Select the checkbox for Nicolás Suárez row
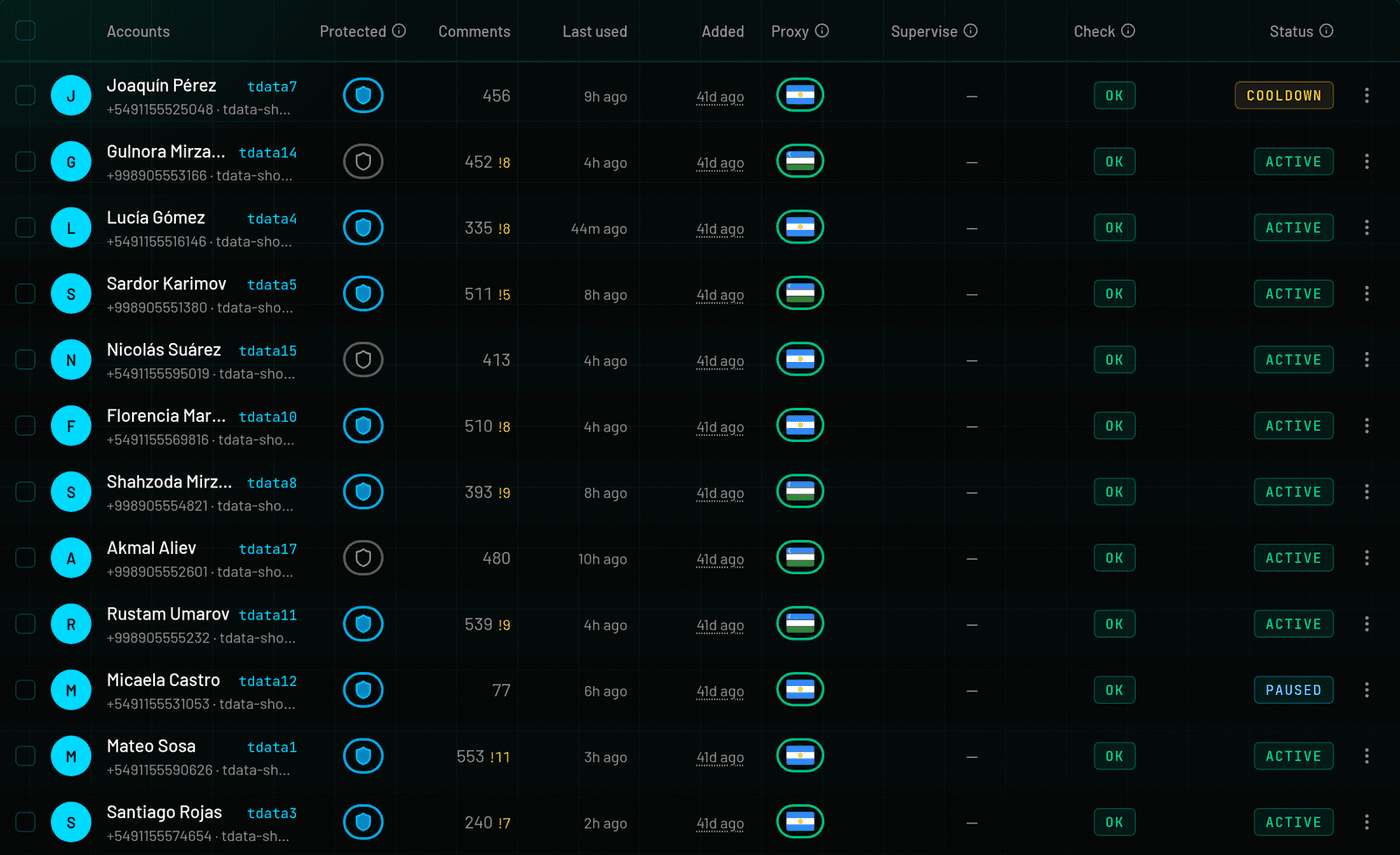Viewport: 1400px width, 855px height. click(x=25, y=359)
